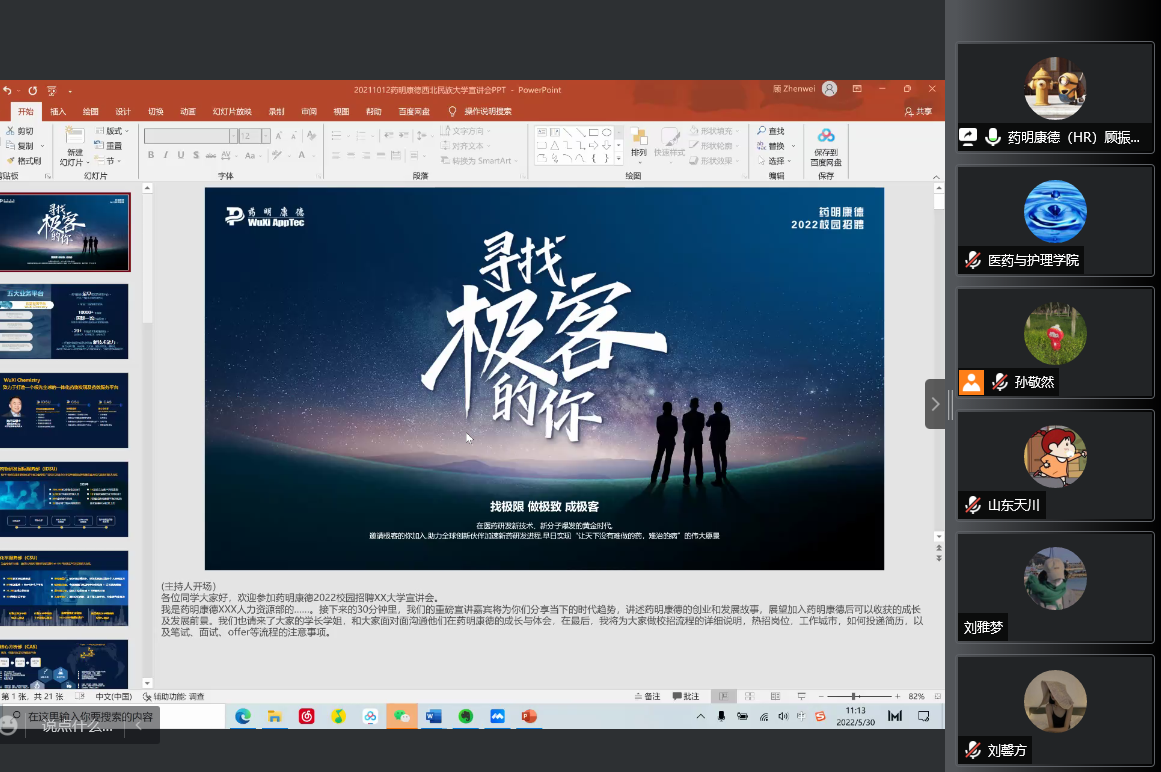The width and height of the screenshot is (1161, 772).
Task: Click the 新建幻灯片 new slide icon
Action: (75, 136)
